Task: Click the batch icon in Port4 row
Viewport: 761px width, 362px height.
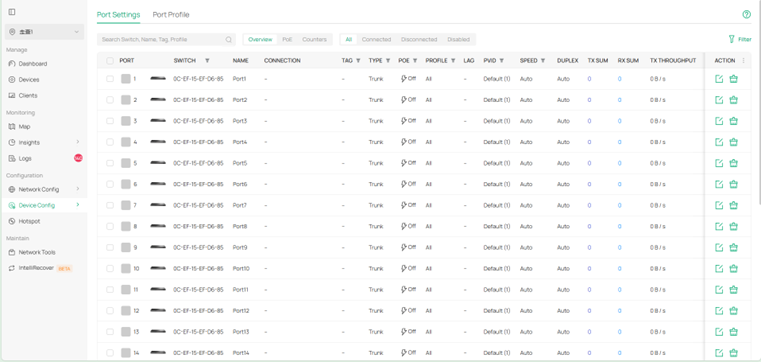Action: (x=733, y=142)
